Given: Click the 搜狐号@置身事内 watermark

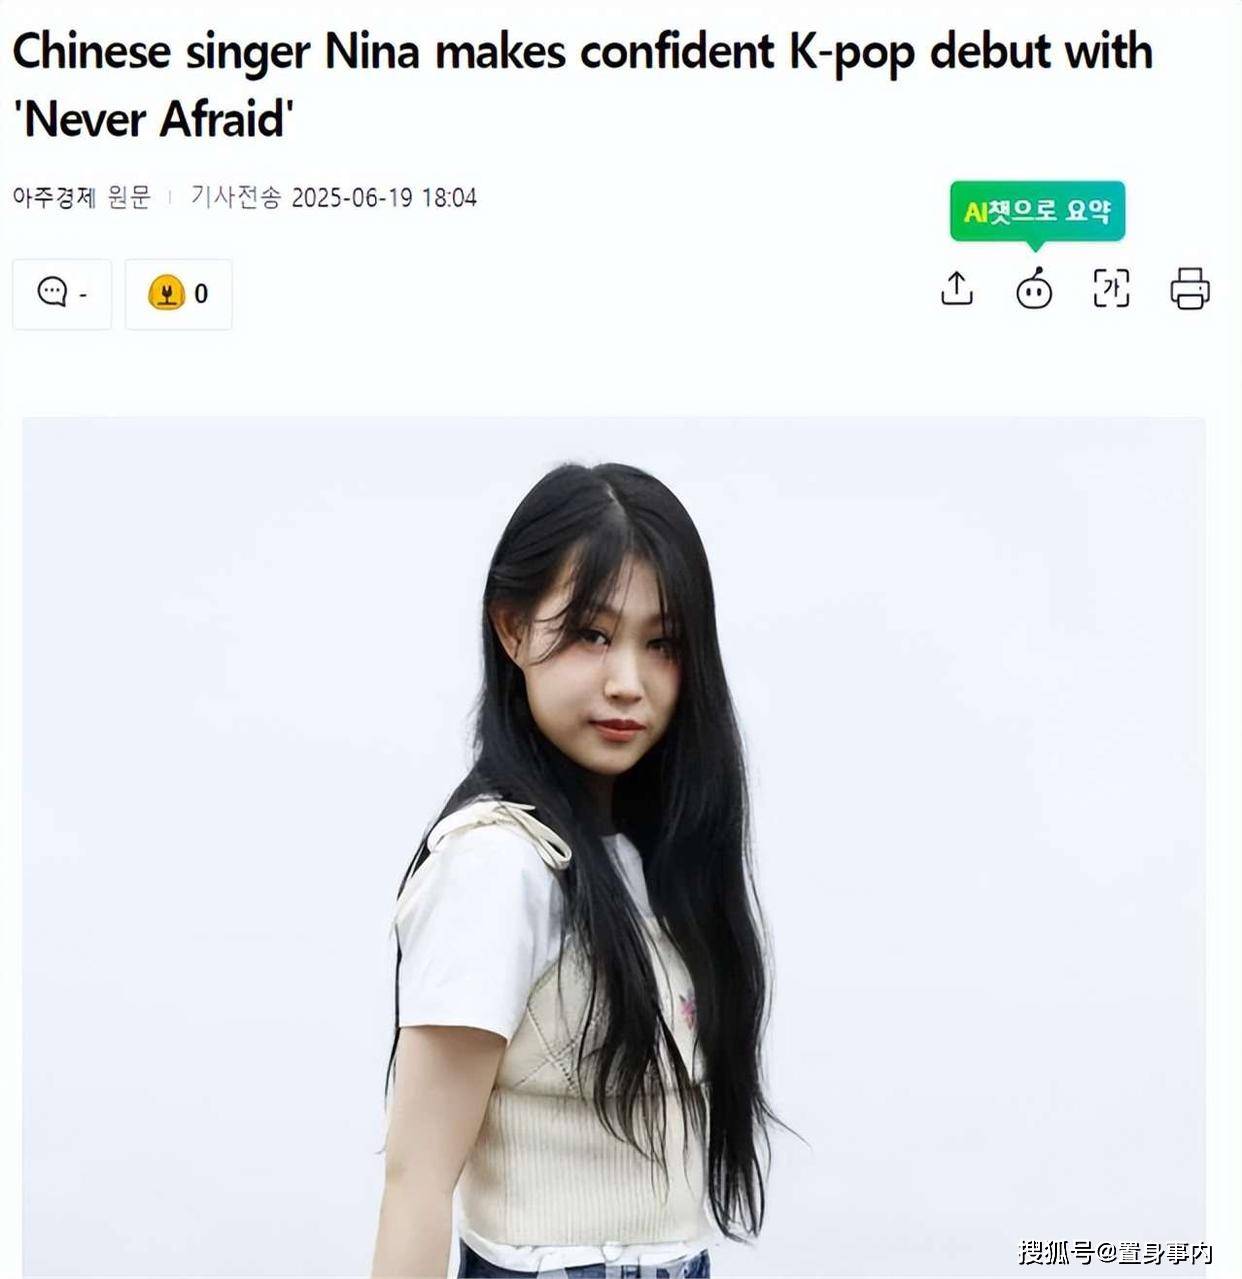Looking at the screenshot, I should coord(1115,1251).
